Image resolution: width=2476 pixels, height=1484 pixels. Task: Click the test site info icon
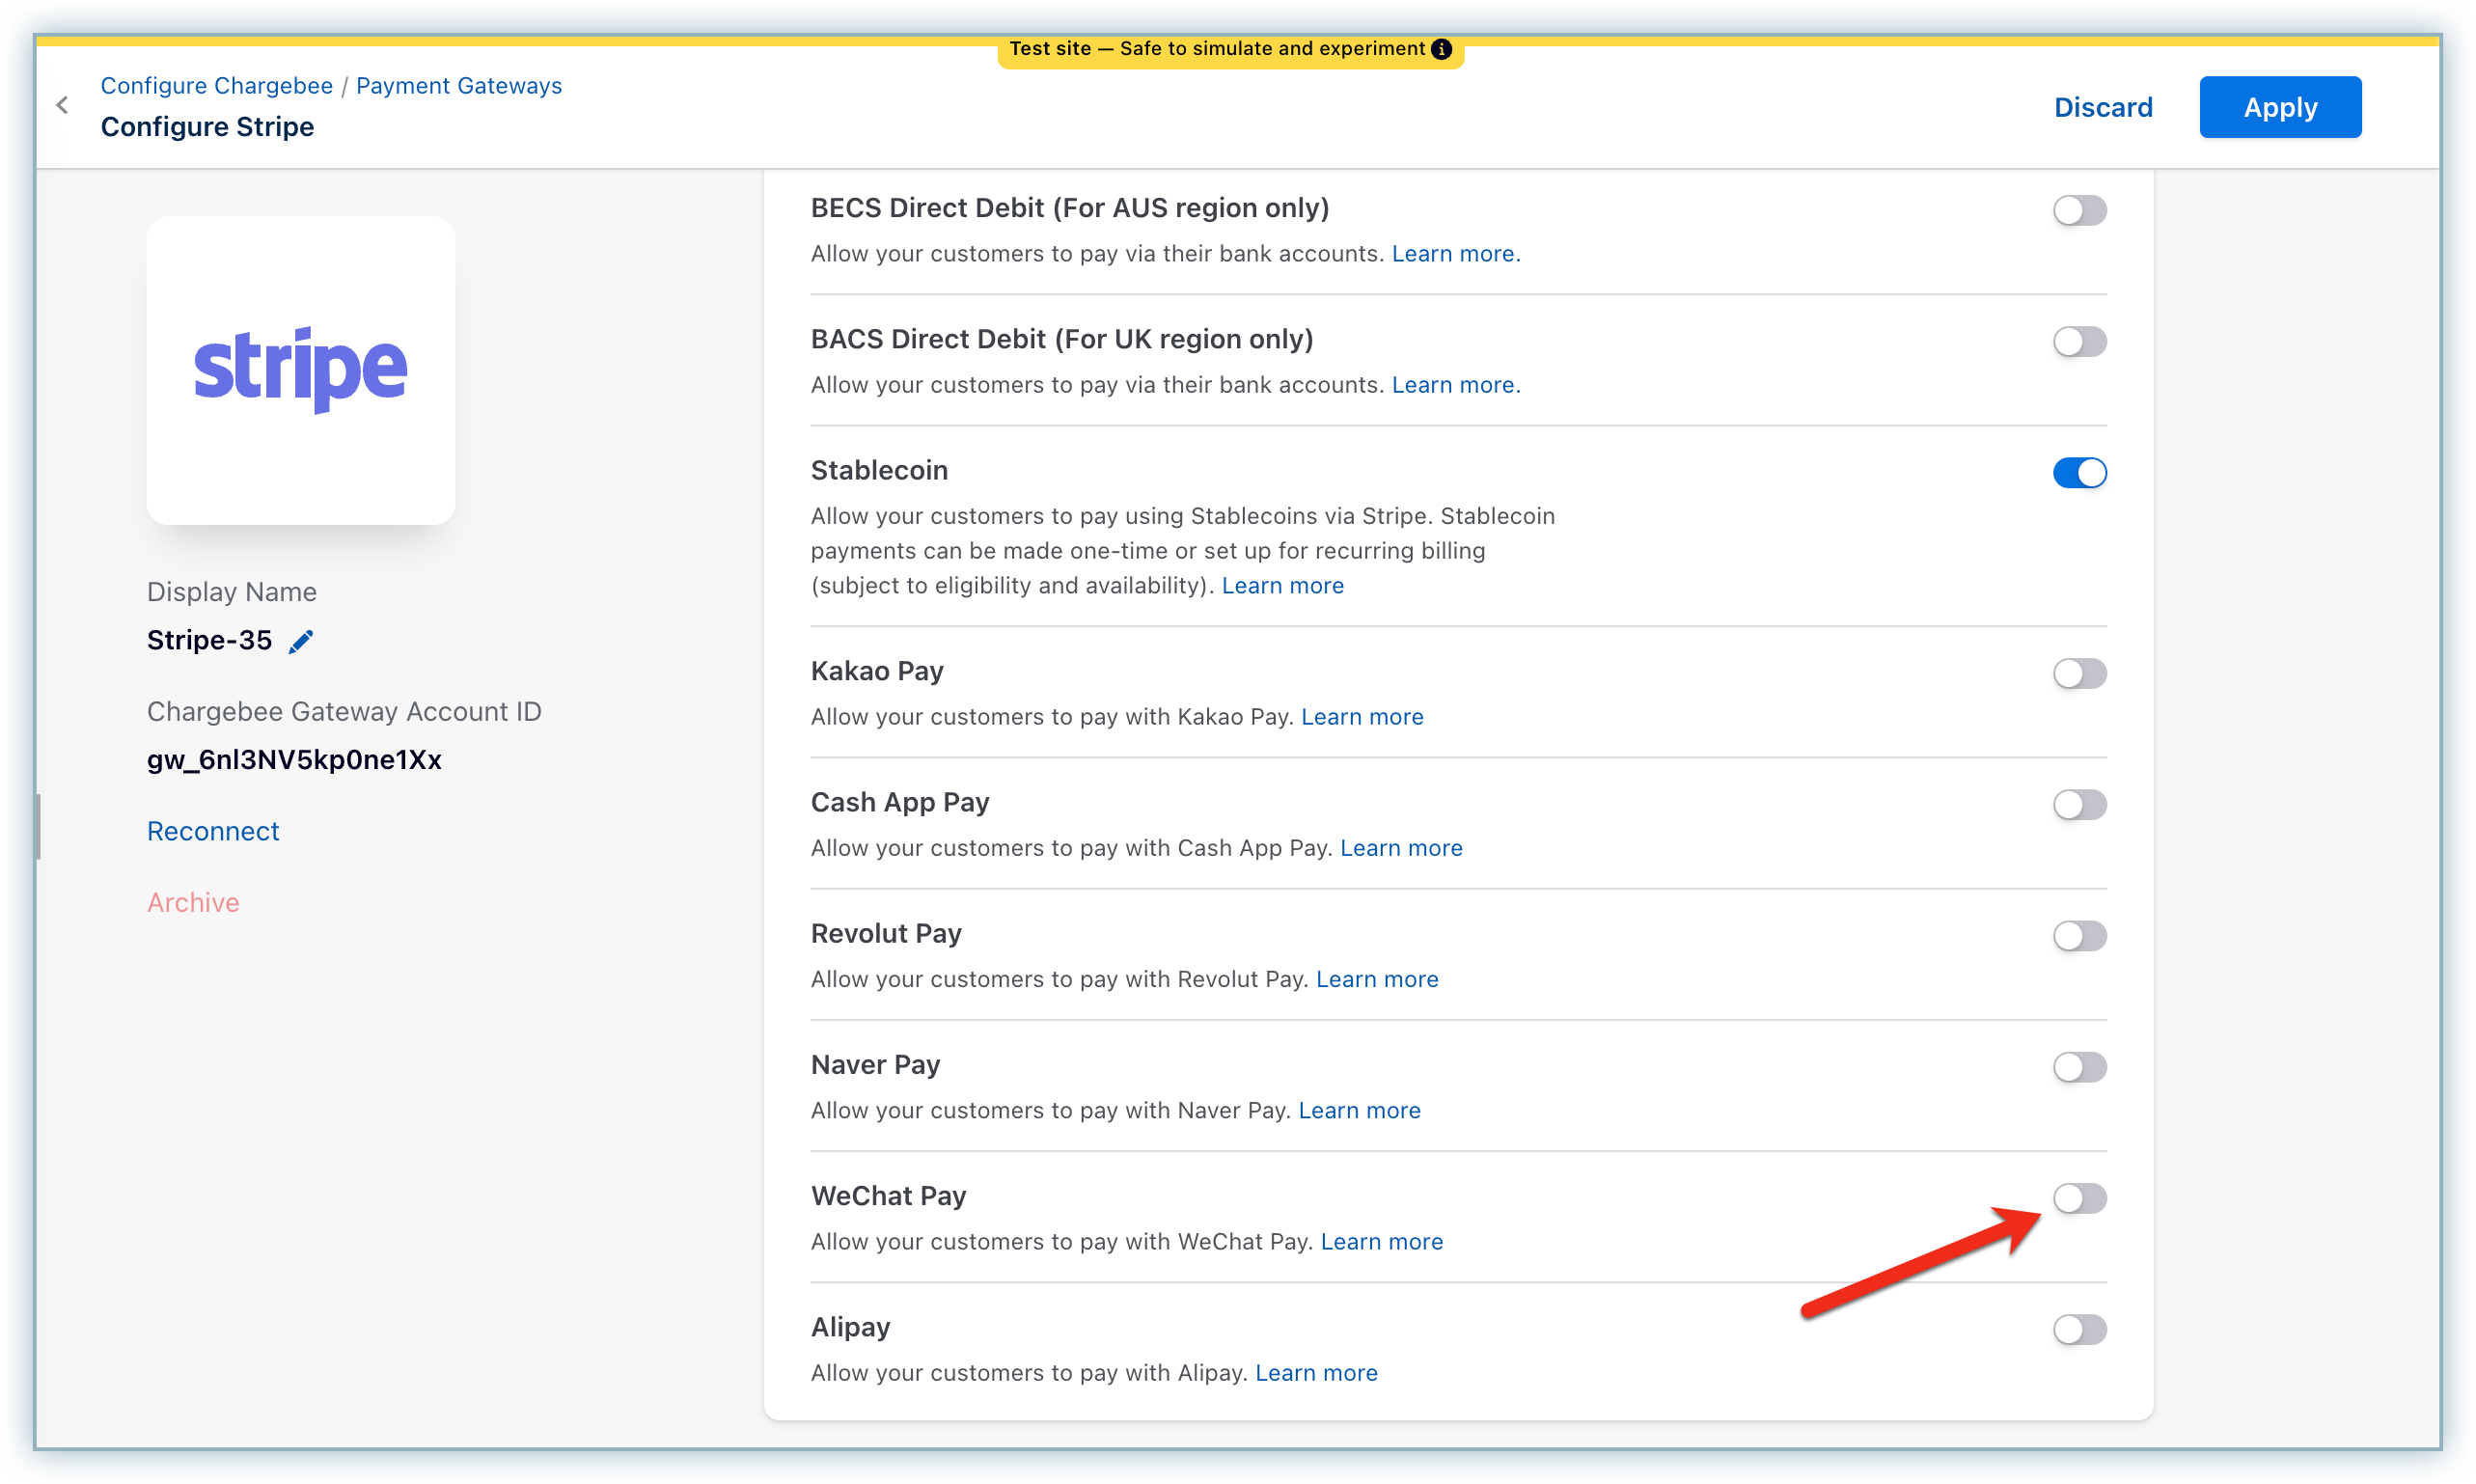click(x=1441, y=49)
